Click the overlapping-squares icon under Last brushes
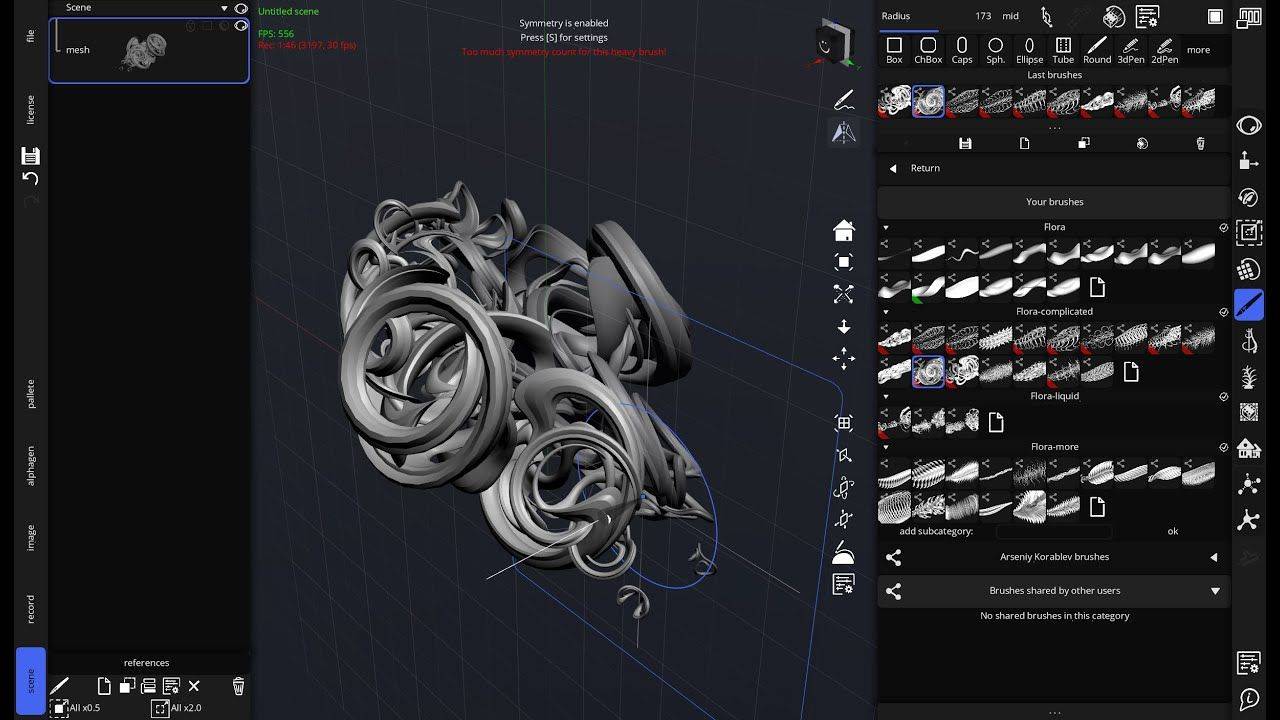The image size is (1280, 720). 1083,144
